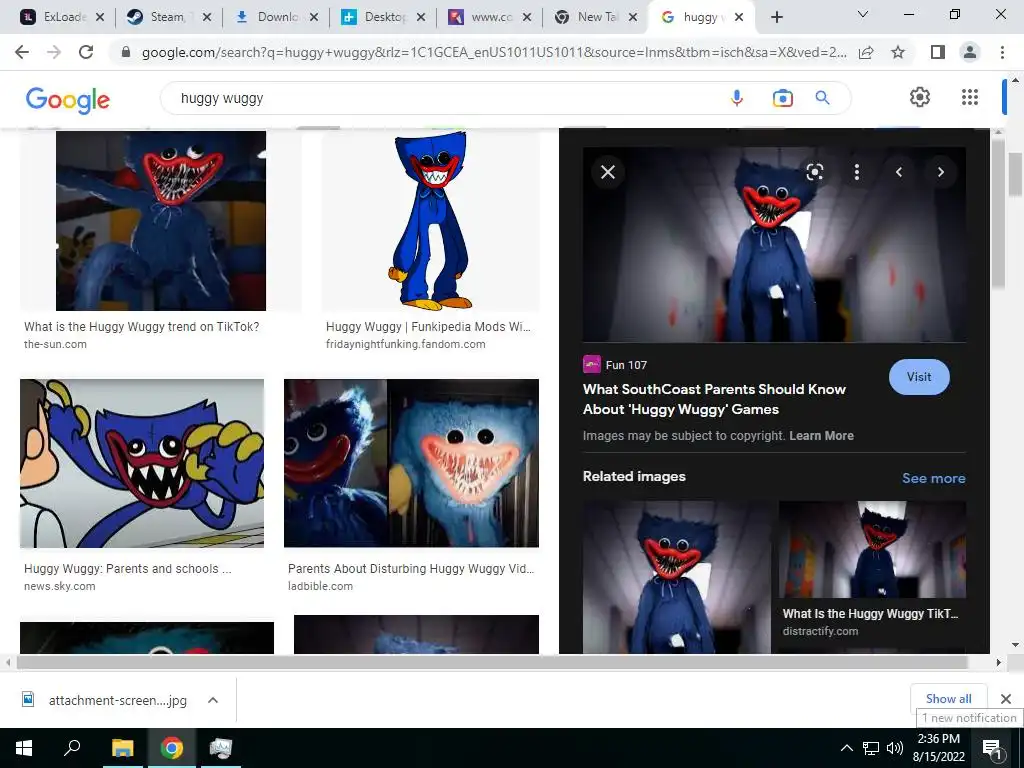Open the Chrome profile avatar
Viewport: 1024px width, 768px height.
(x=970, y=52)
